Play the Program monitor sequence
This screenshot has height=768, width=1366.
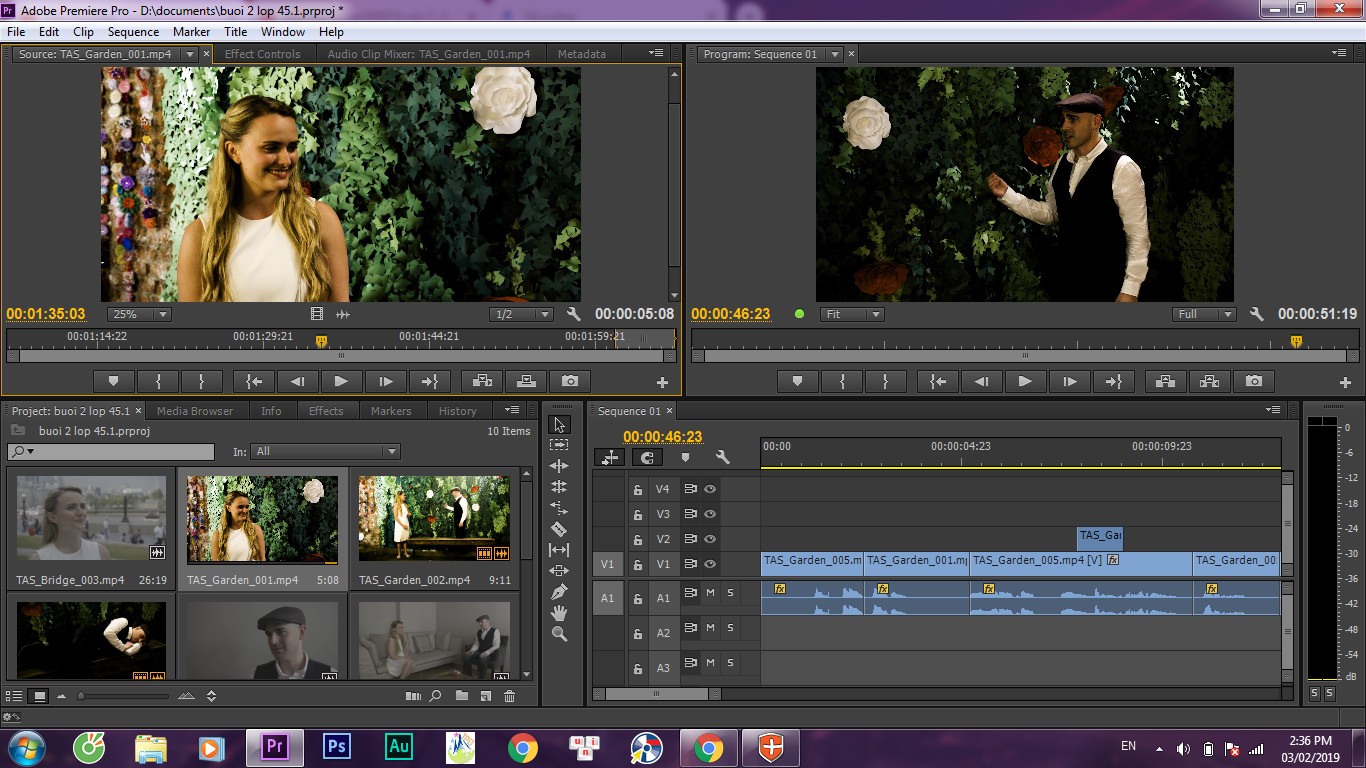(1025, 381)
